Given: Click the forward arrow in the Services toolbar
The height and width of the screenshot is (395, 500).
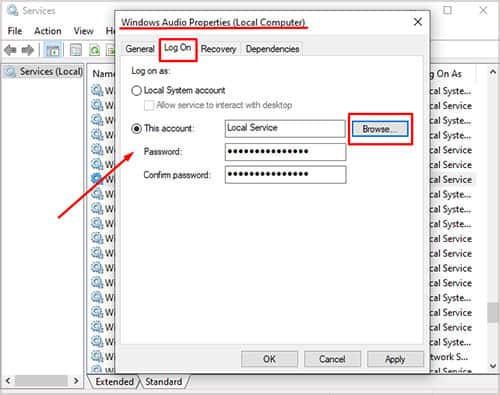Looking at the screenshot, I should (x=28, y=50).
